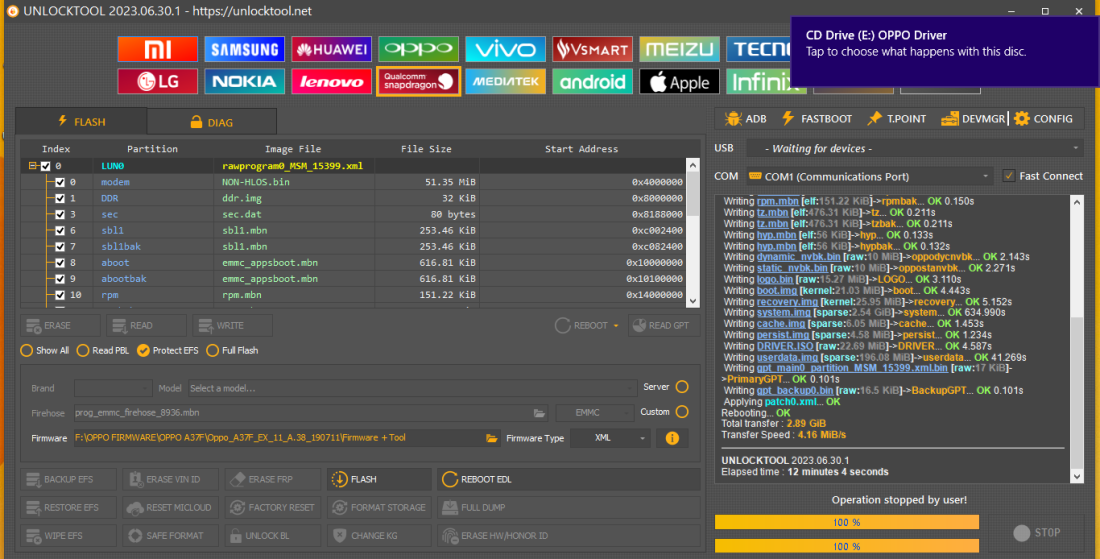This screenshot has width=1100, height=559.
Task: Select the LG brand icon
Action: (158, 81)
